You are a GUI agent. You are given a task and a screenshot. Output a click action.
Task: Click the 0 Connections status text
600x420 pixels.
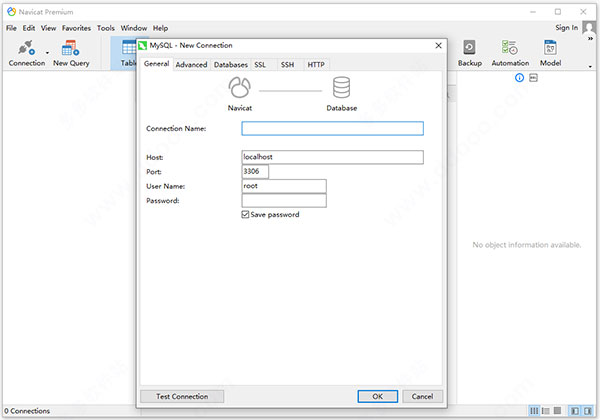coord(27,411)
